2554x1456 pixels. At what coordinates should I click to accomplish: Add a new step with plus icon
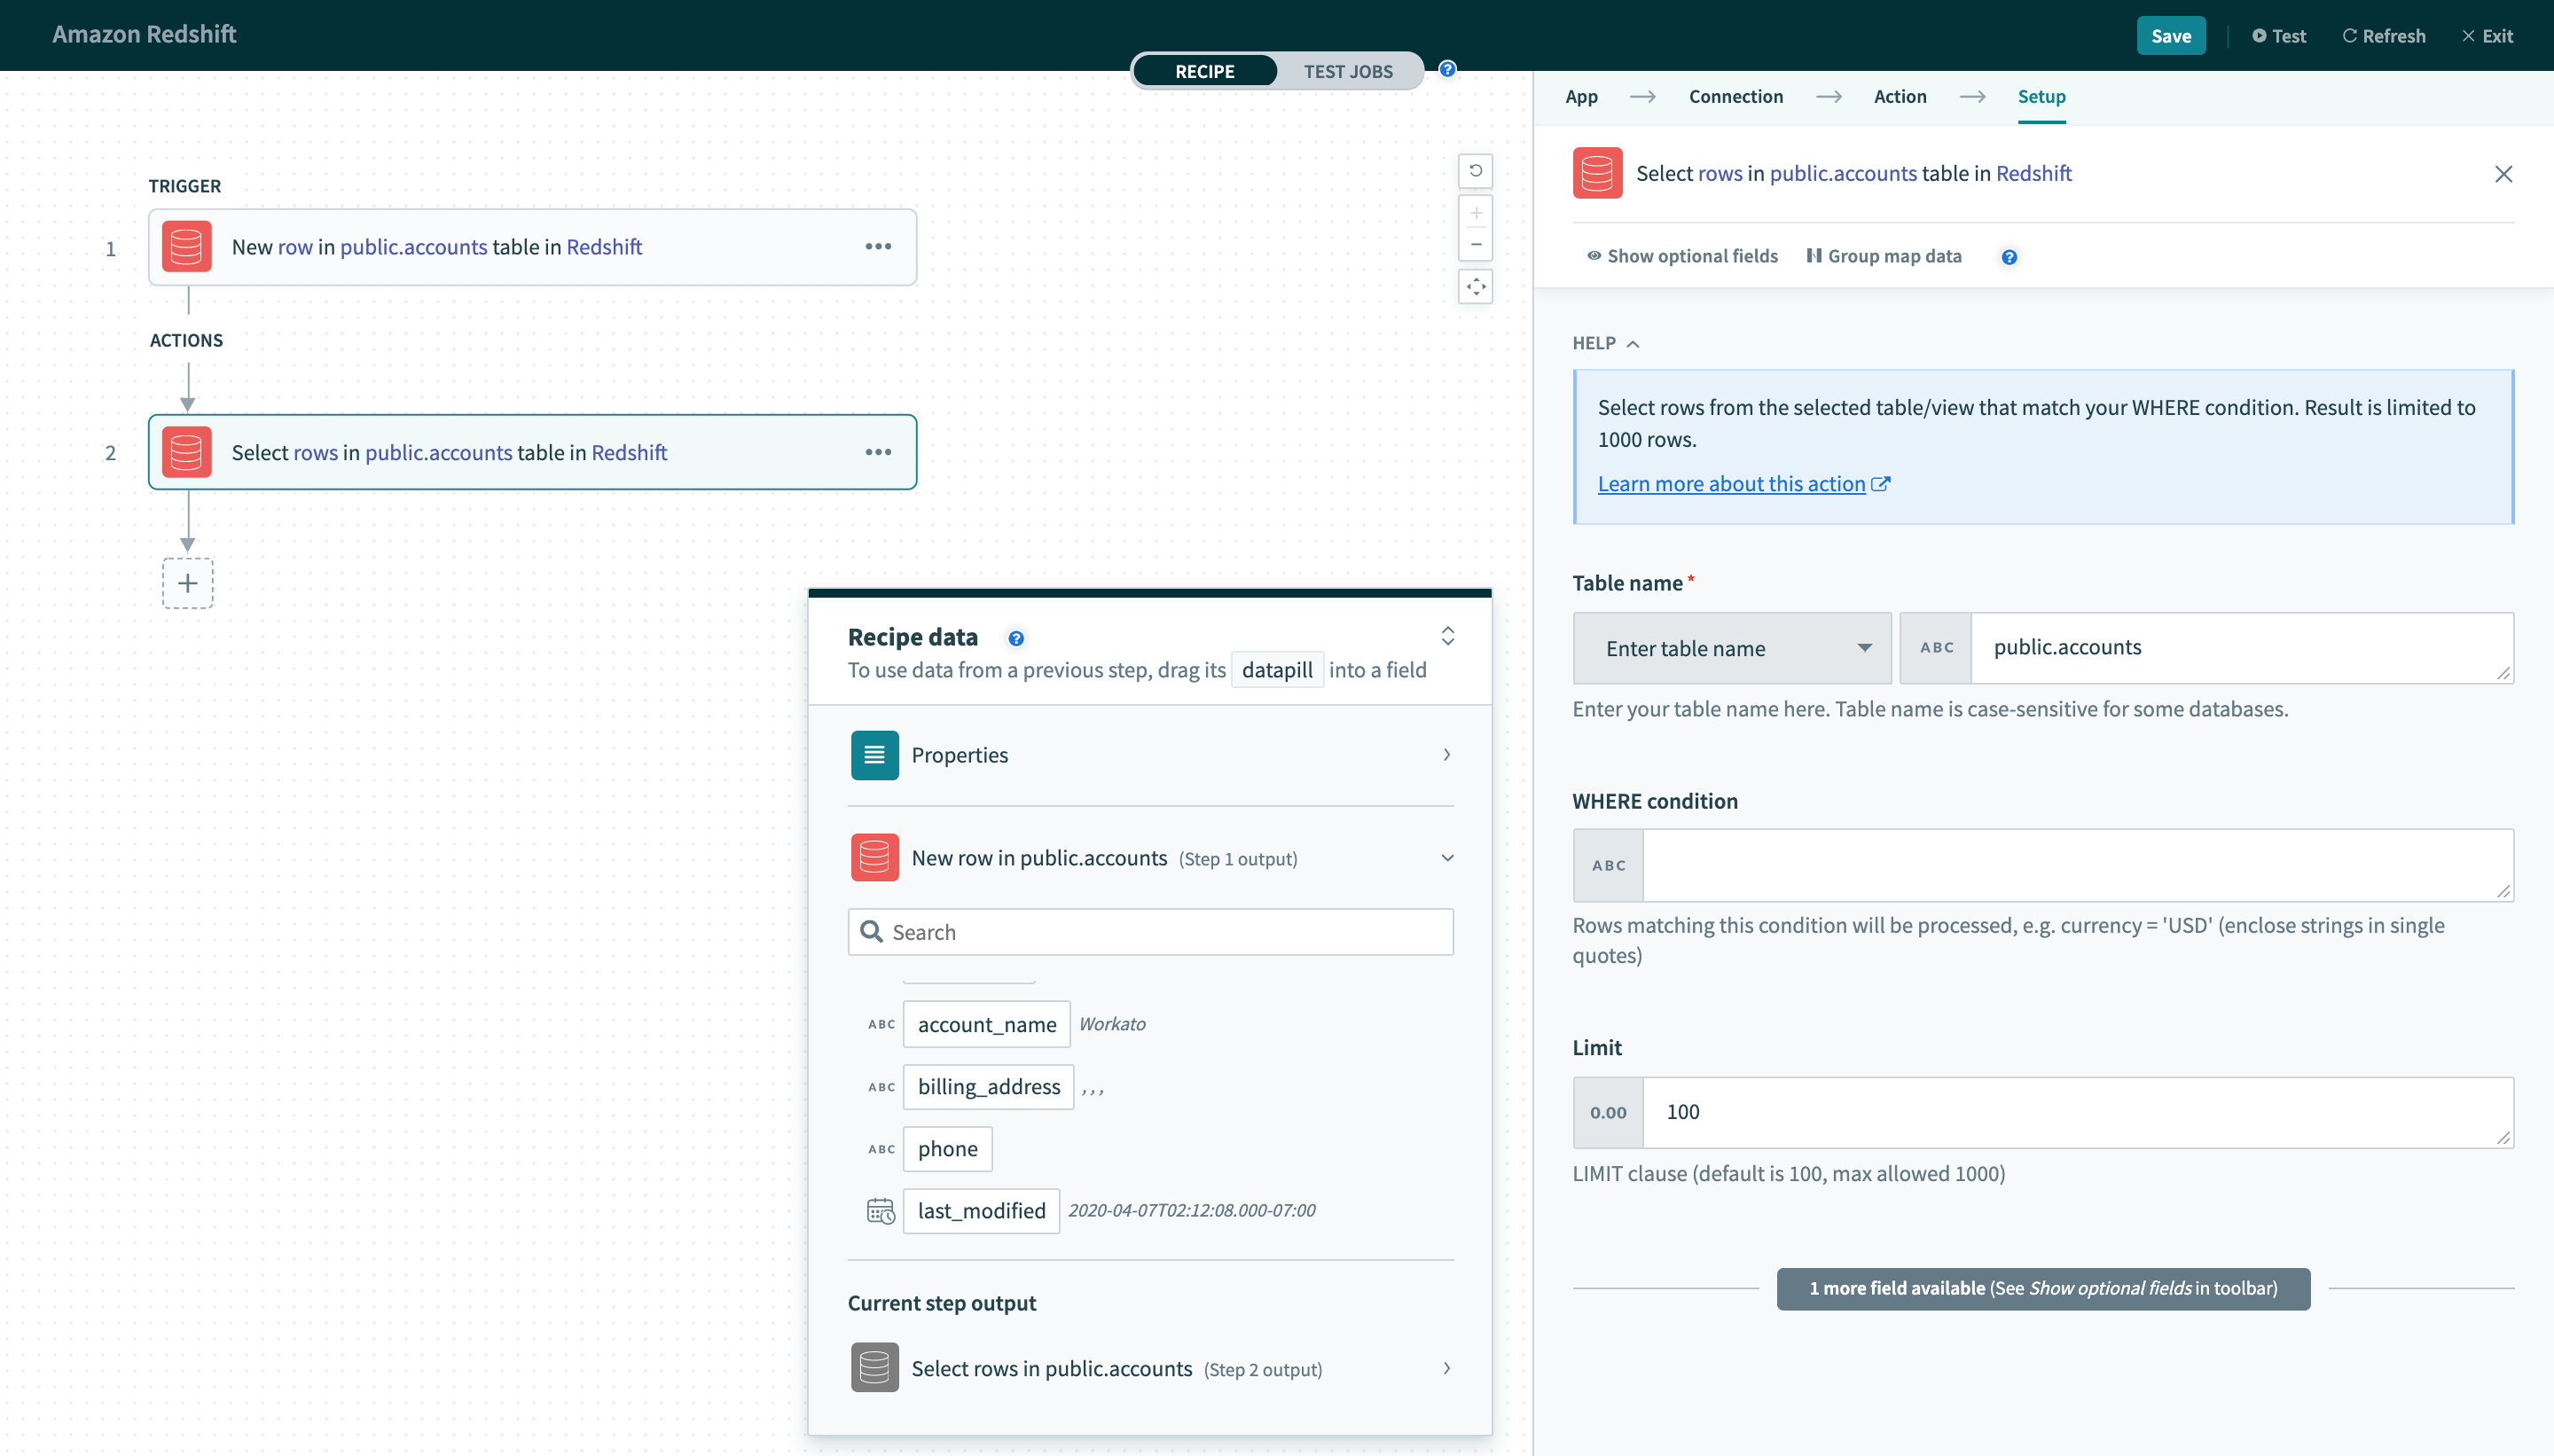pos(187,583)
